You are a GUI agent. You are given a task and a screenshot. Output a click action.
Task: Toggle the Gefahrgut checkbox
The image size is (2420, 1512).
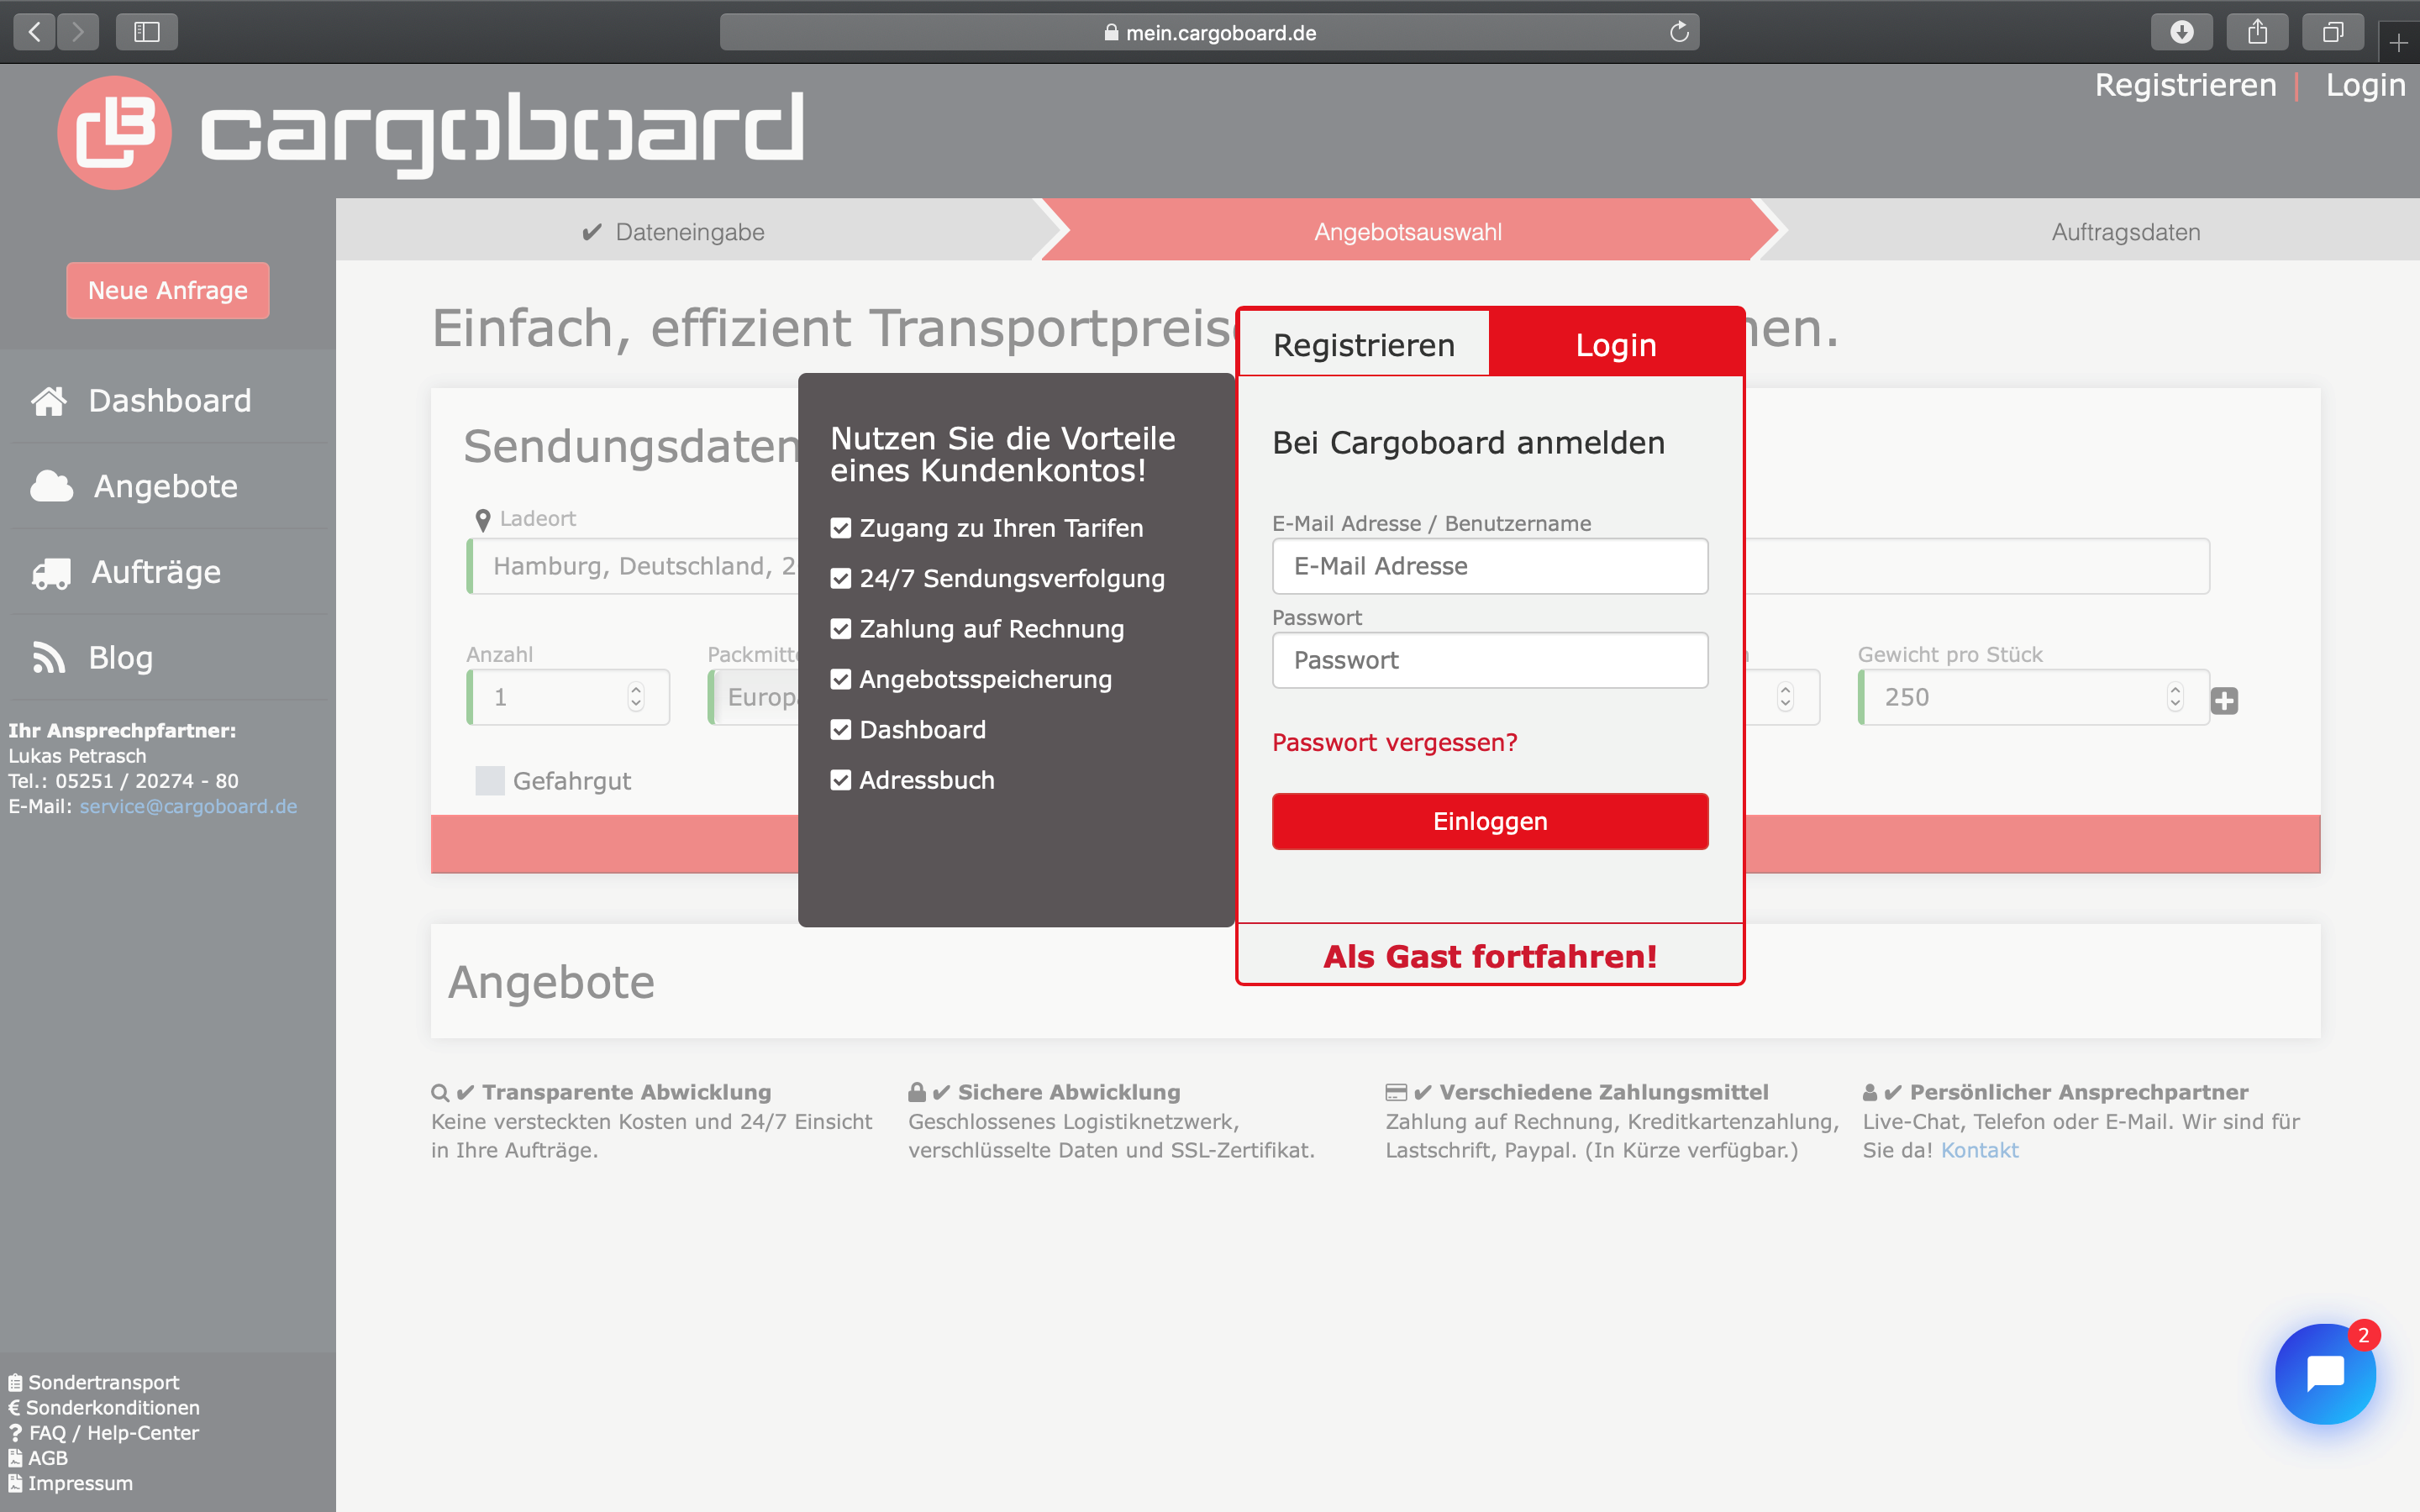(x=490, y=781)
